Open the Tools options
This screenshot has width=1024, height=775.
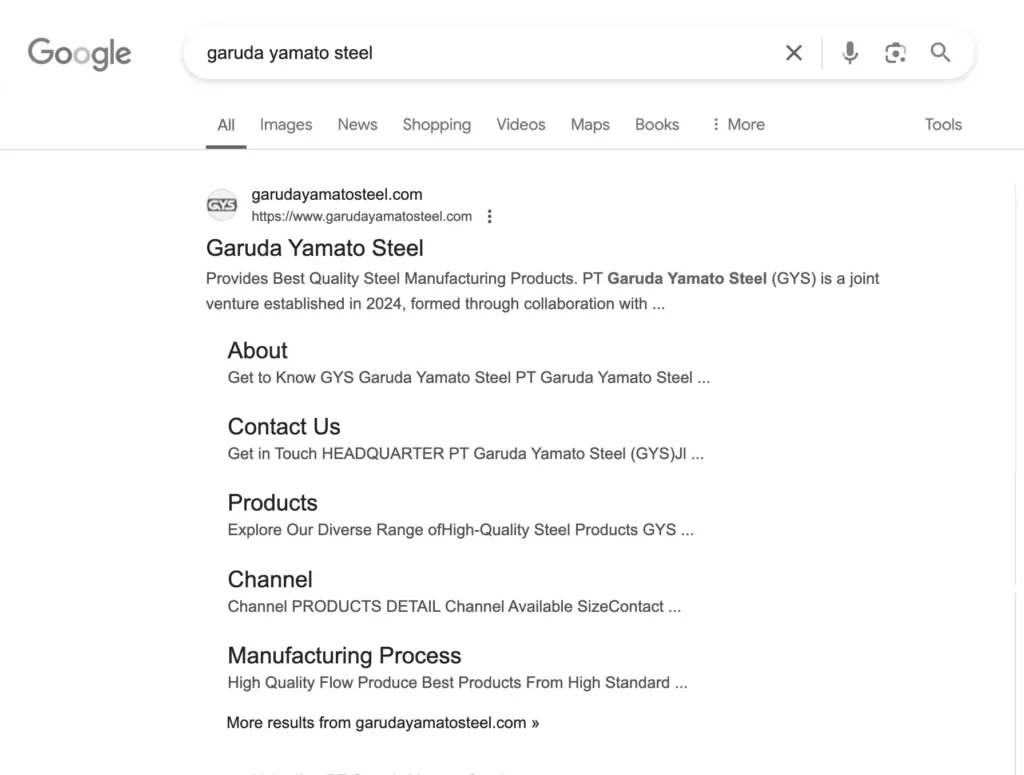942,124
